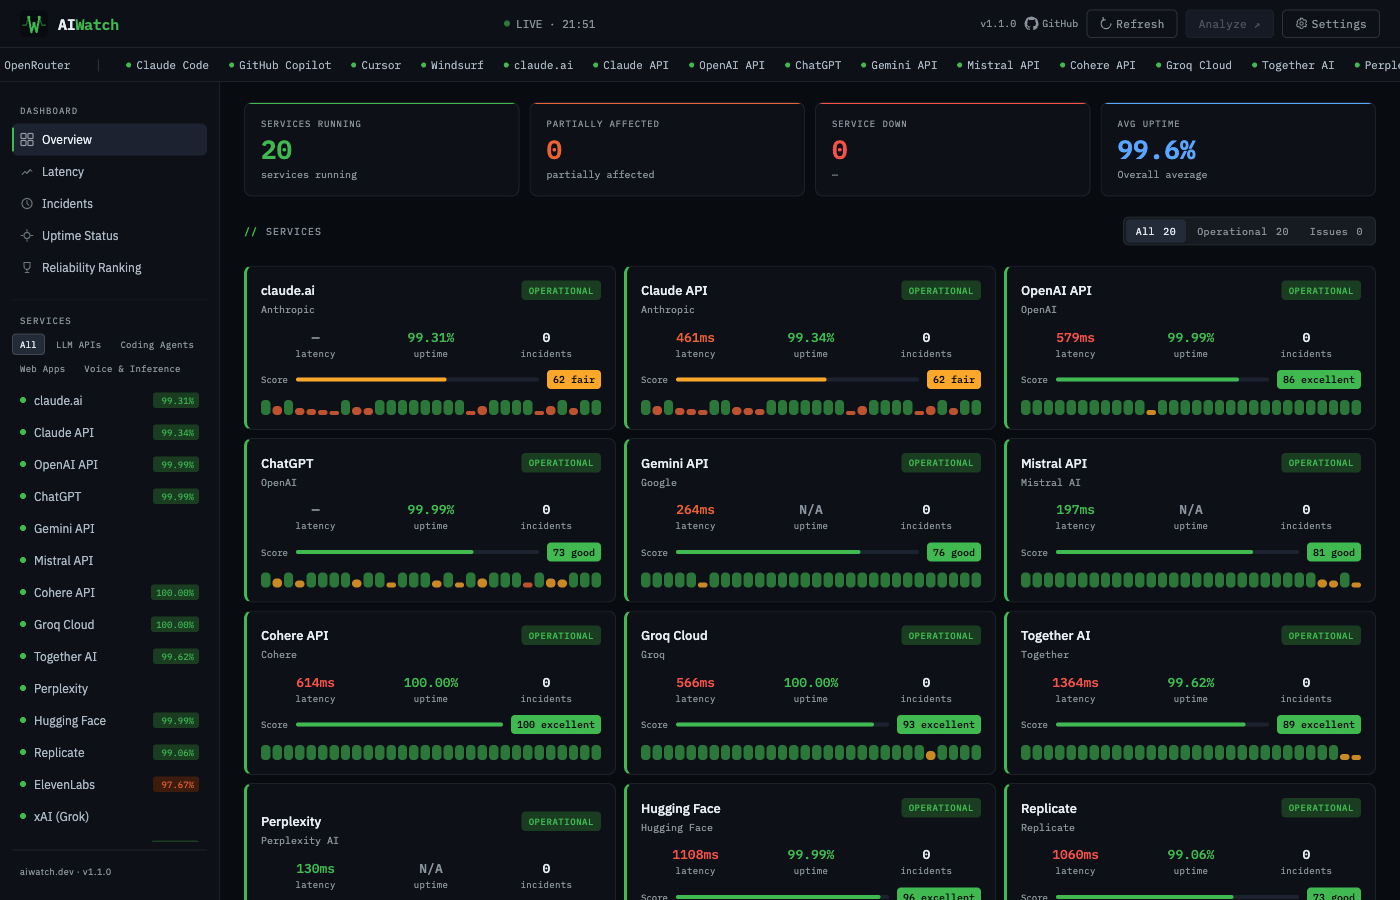
Task: Select Coding Agents sidebar category filter
Action: click(x=157, y=345)
